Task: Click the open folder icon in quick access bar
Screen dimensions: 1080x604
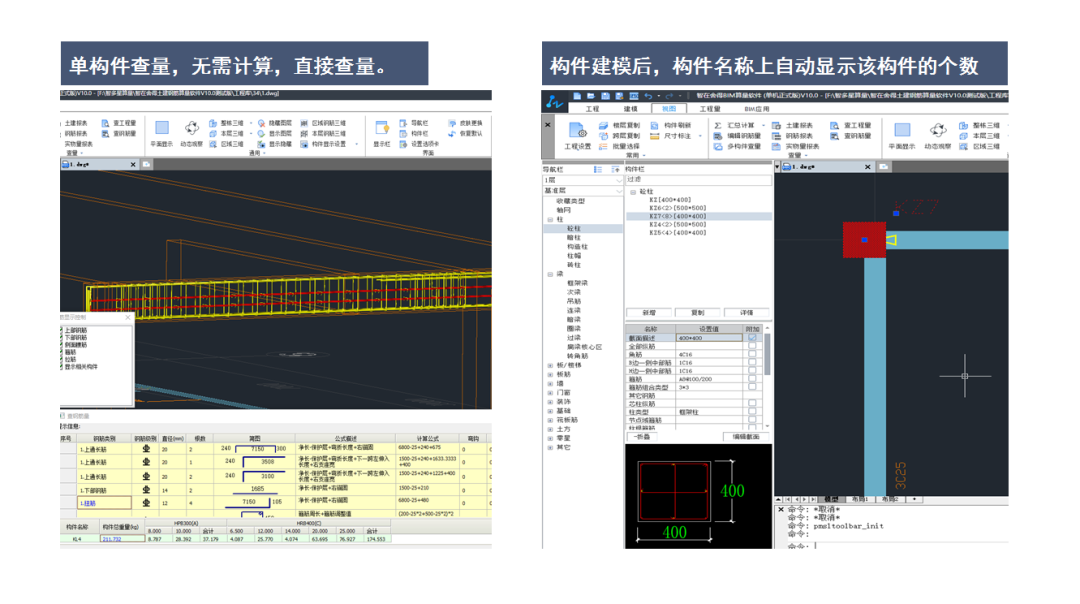Action: point(591,96)
